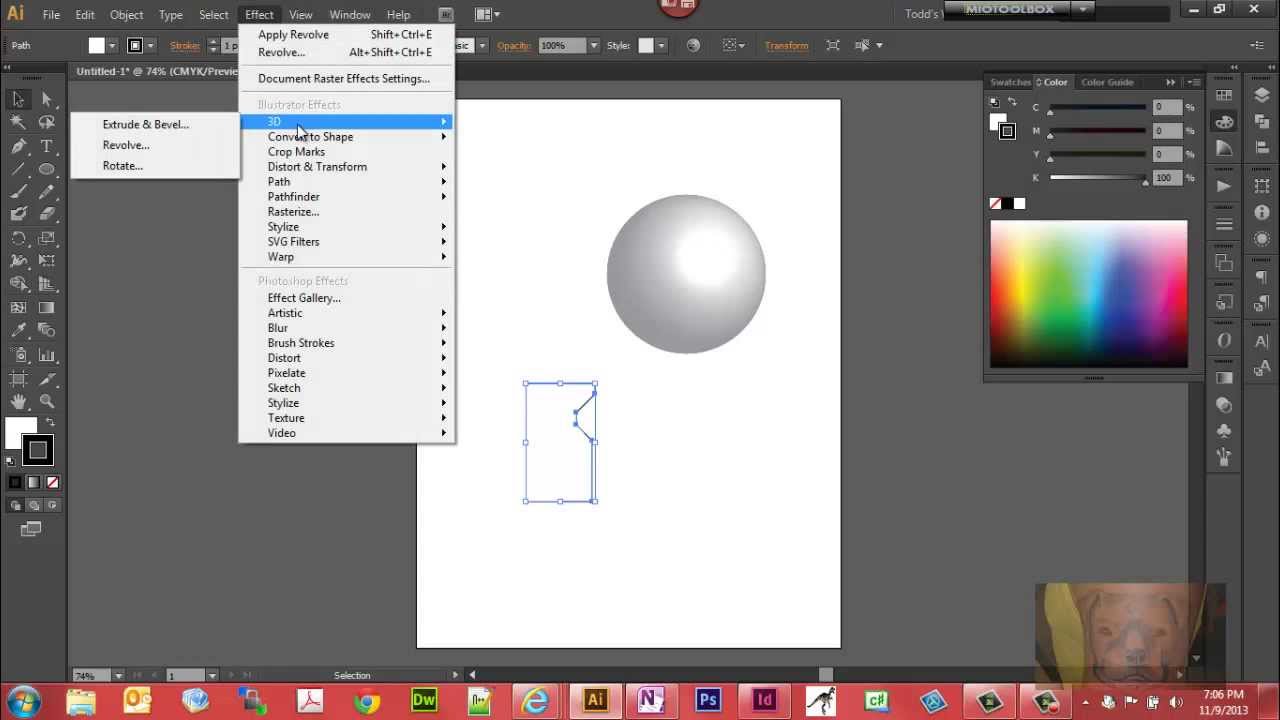Viewport: 1280px width, 720px height.
Task: Select the Scale tool
Action: click(47, 238)
